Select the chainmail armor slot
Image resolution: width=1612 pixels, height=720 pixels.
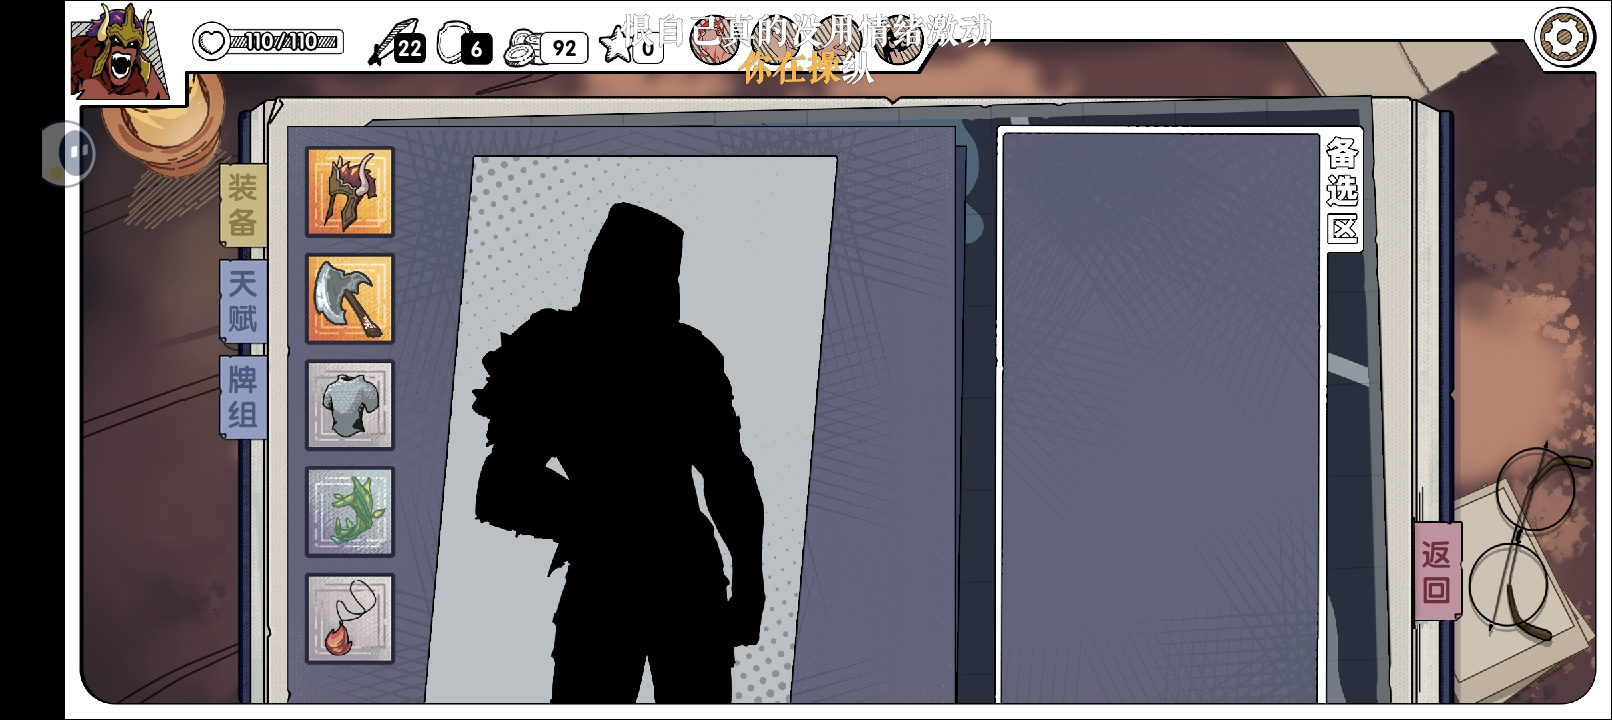coord(350,405)
